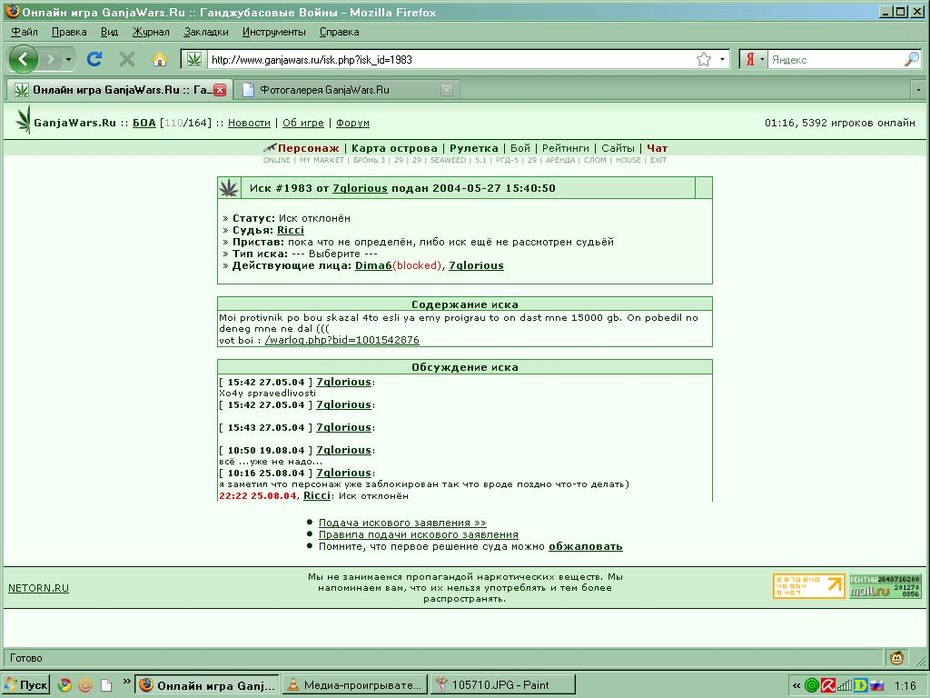The width and height of the screenshot is (930, 698).
Task: Click the Chrome icon in the taskbar quick launch
Action: pyautogui.click(x=65, y=685)
